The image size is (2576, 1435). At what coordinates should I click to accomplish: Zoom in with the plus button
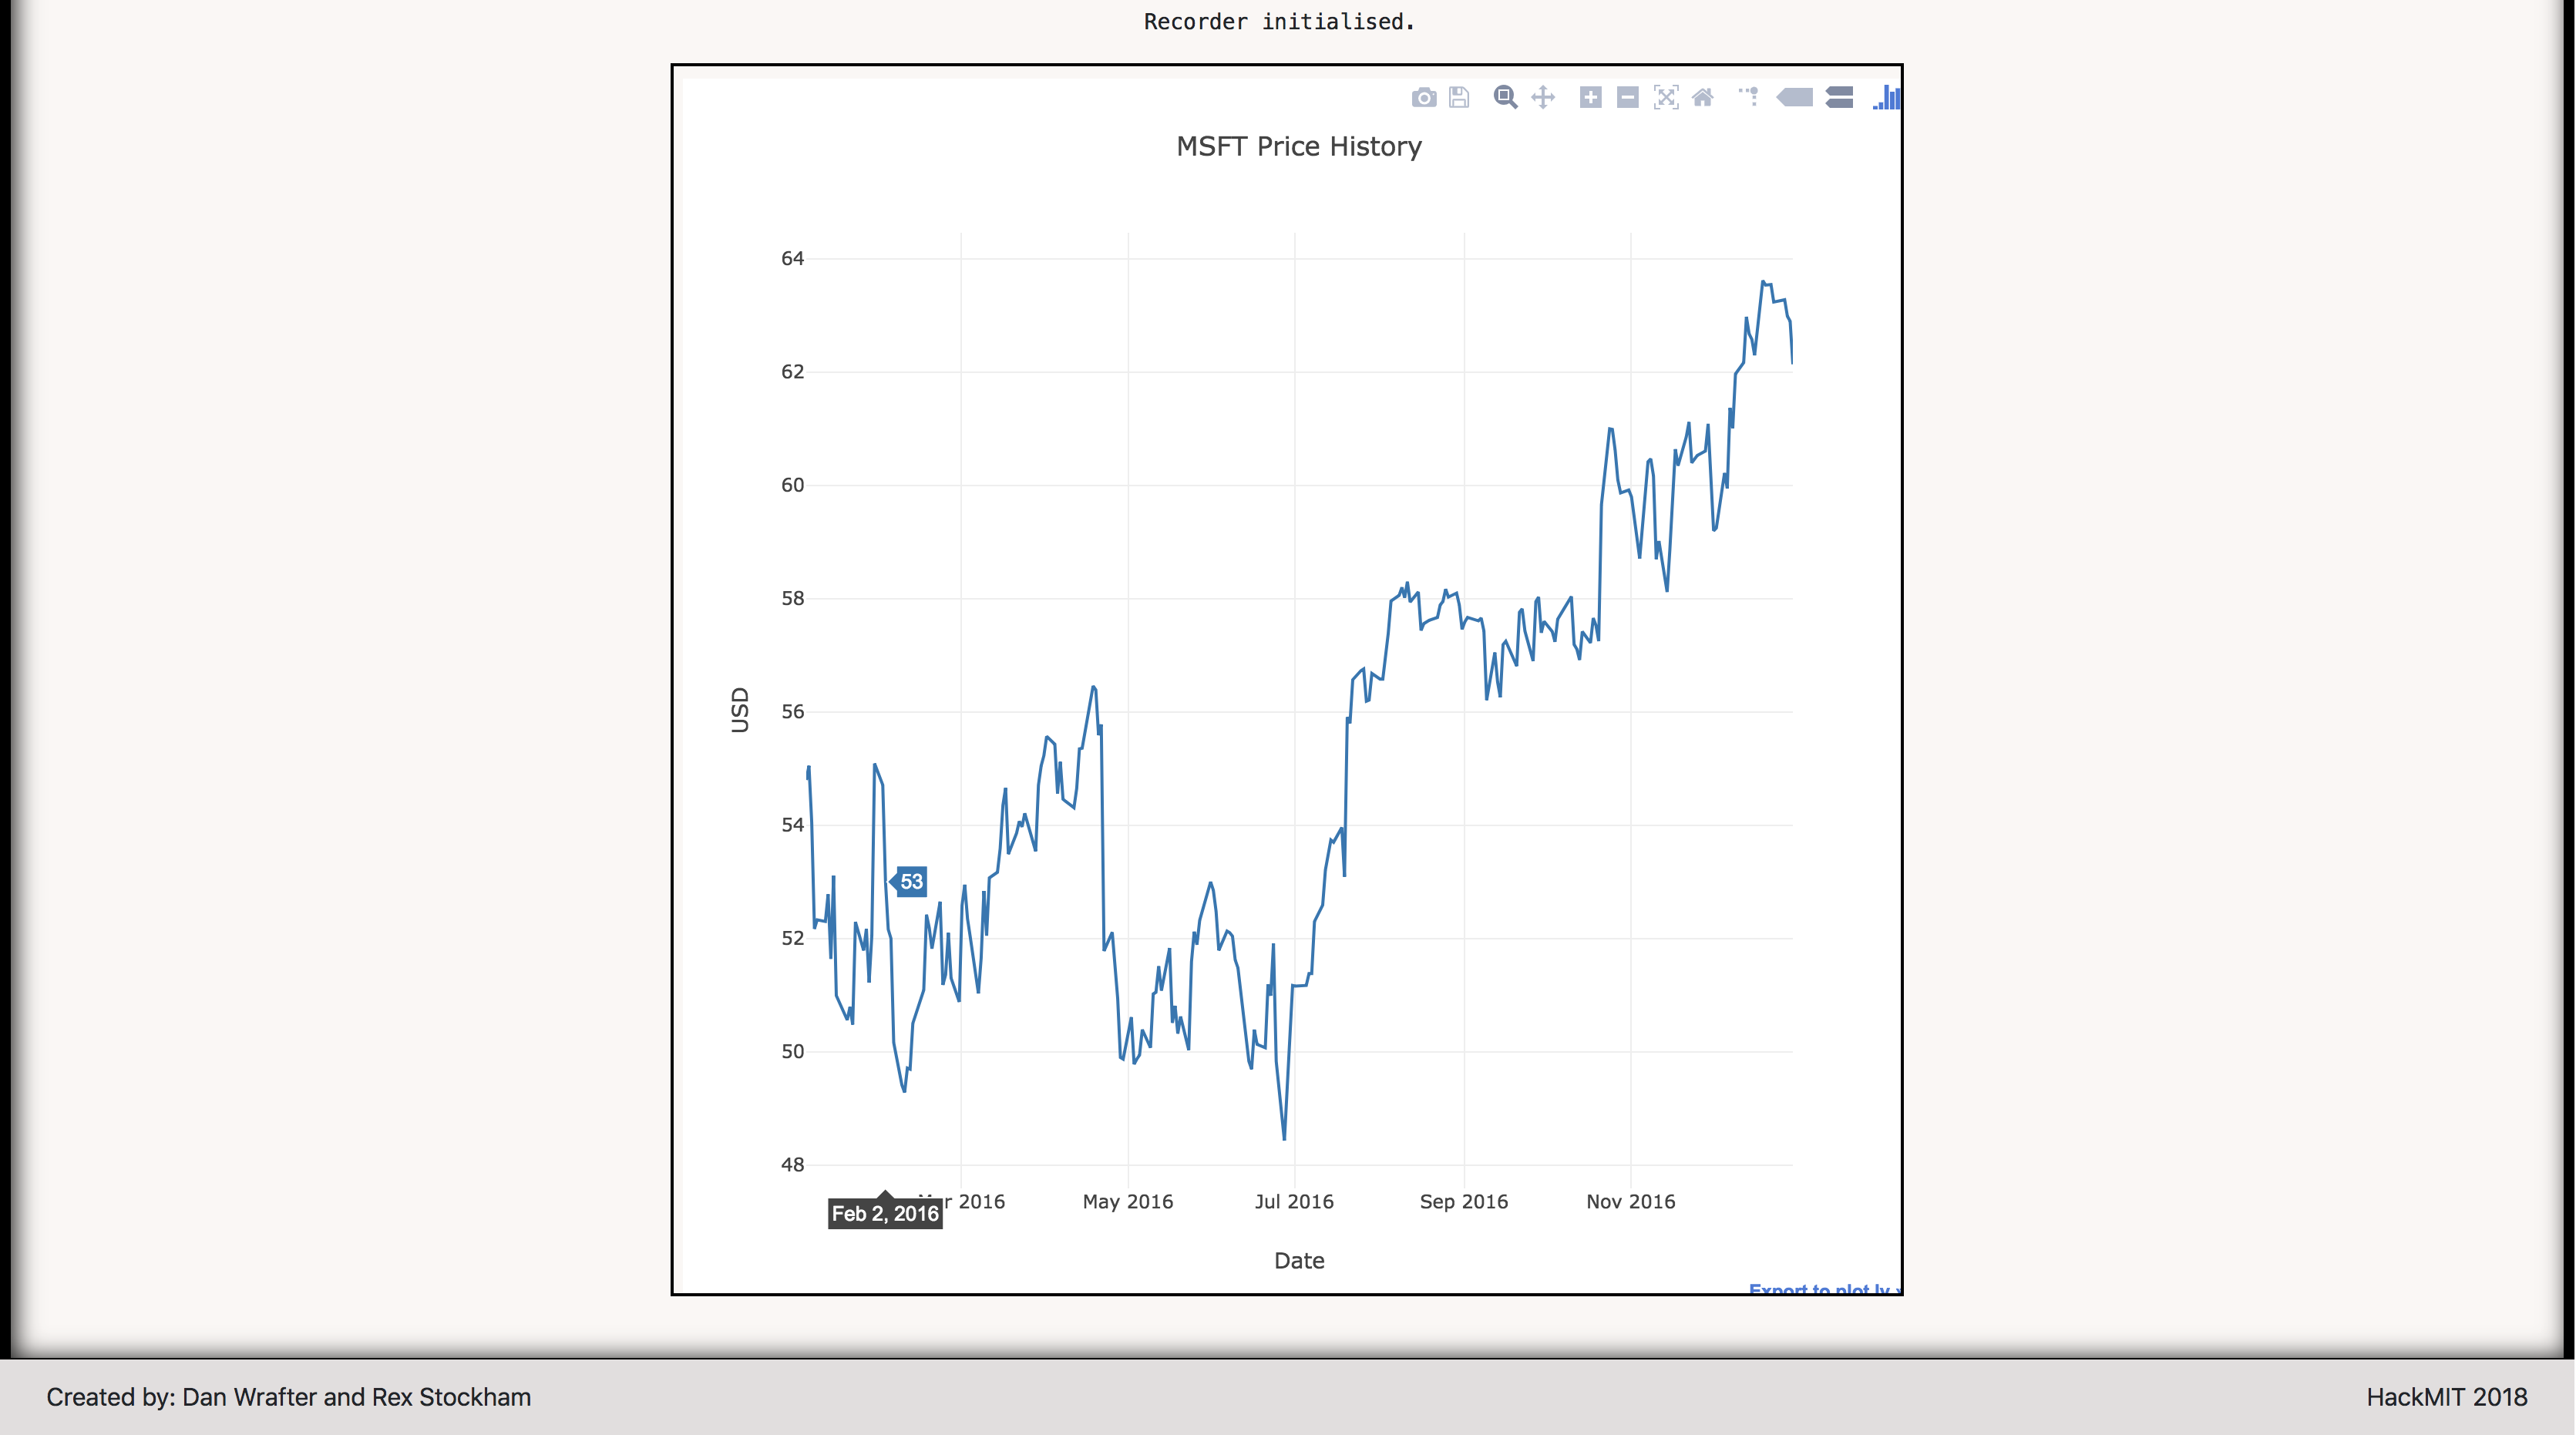point(1590,97)
